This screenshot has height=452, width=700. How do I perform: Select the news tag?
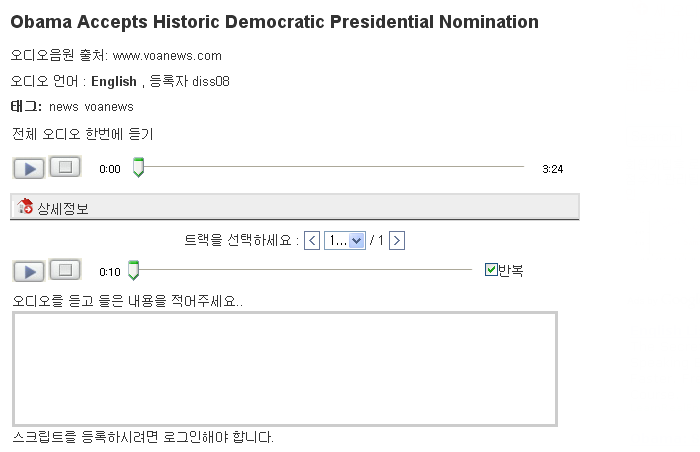point(63,107)
